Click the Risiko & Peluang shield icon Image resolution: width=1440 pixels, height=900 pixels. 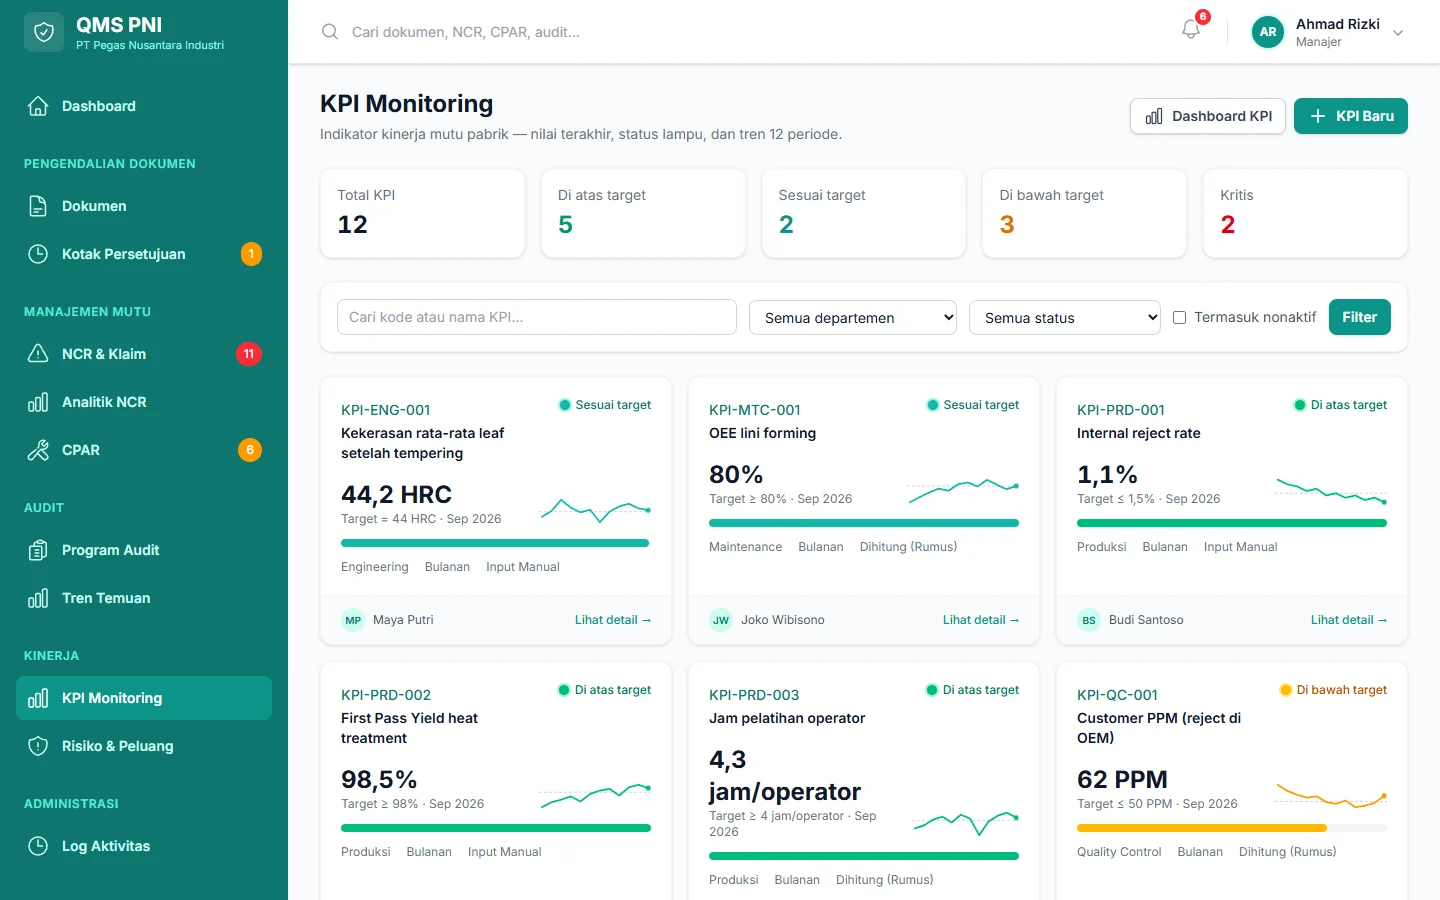click(38, 746)
